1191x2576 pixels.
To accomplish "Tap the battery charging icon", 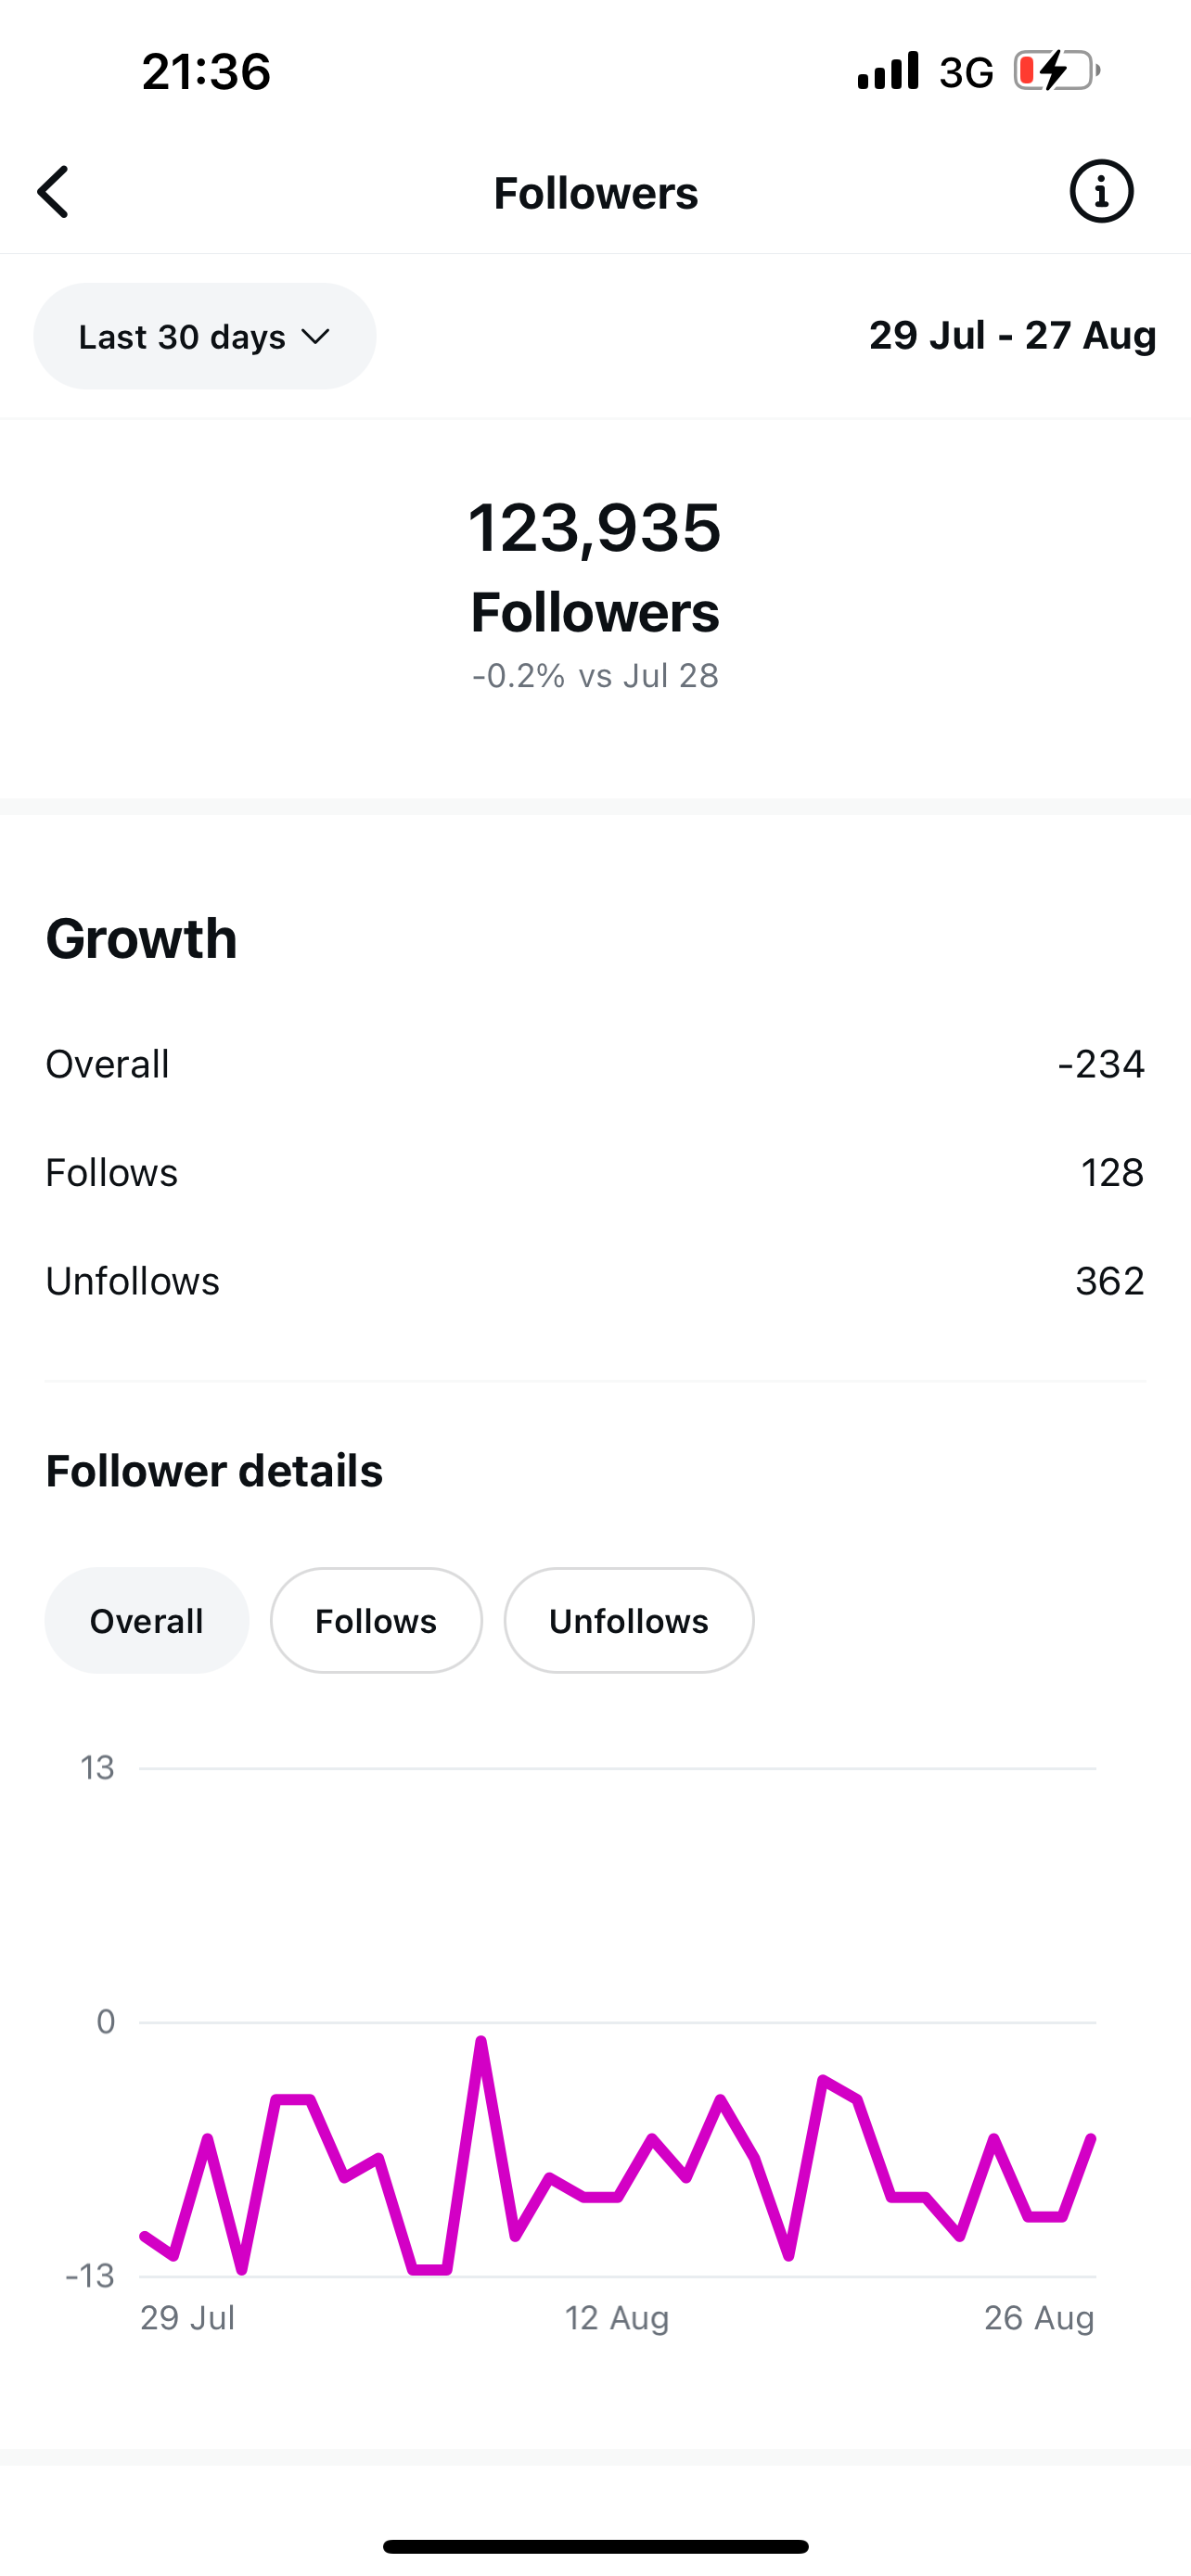I will point(1056,71).
